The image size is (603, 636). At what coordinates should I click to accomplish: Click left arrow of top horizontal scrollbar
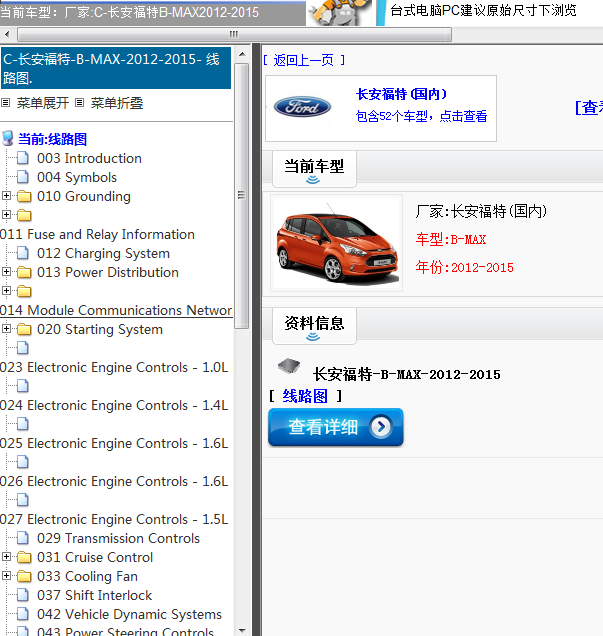(7, 34)
